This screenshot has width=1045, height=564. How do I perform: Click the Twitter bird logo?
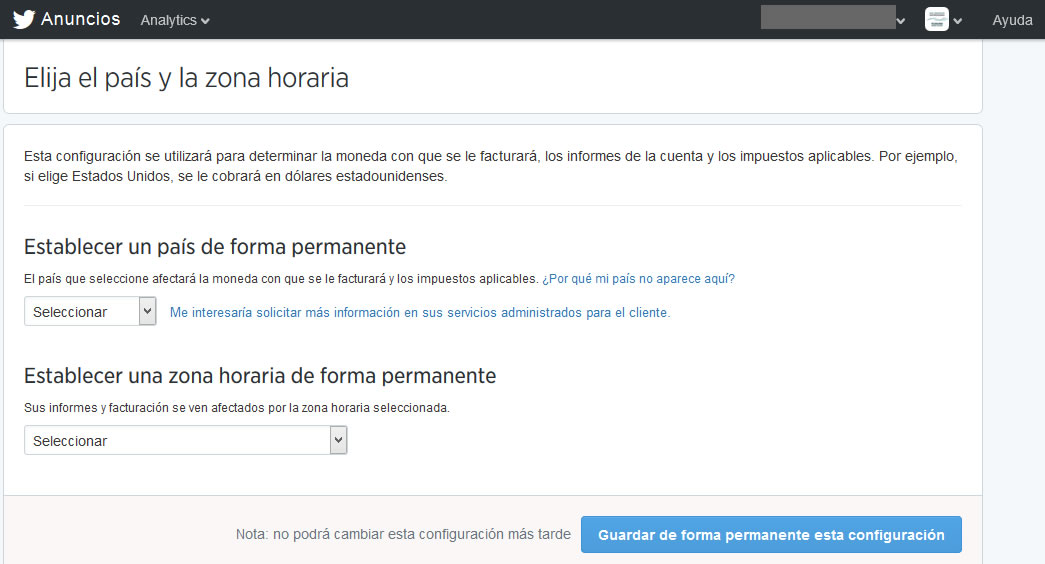click(24, 20)
